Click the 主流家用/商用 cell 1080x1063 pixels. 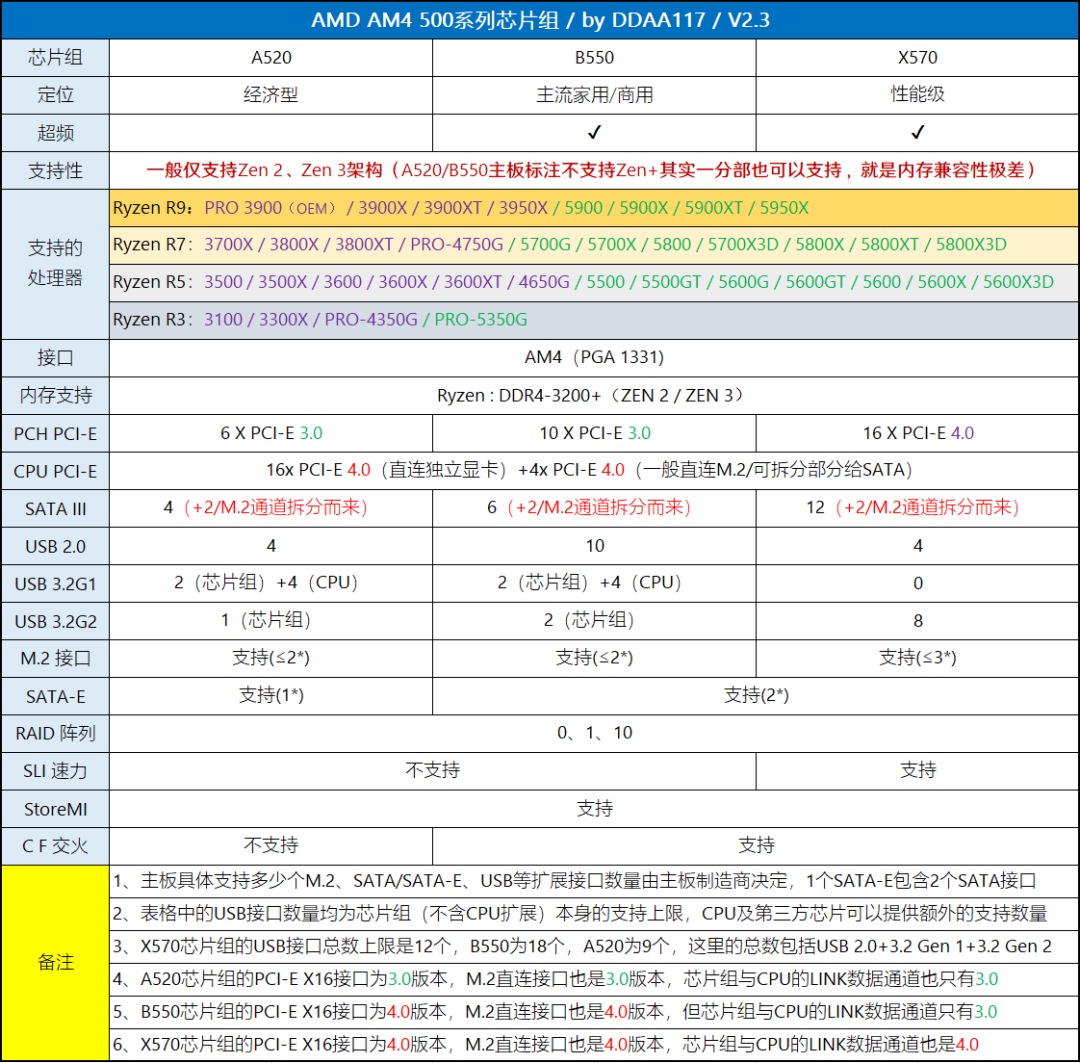tap(594, 95)
